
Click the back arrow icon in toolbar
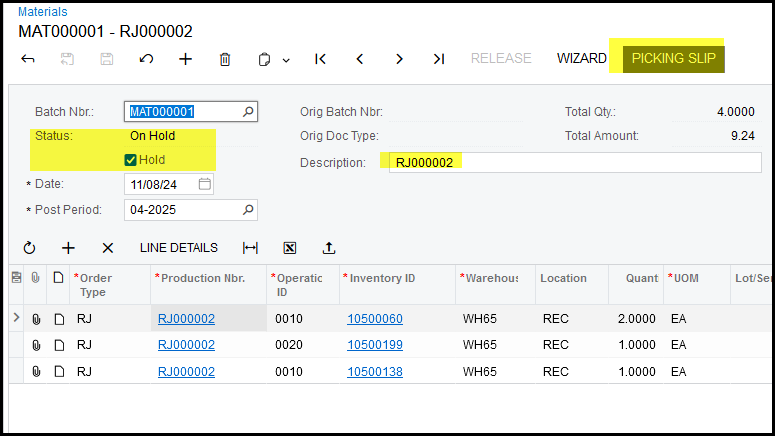[28, 59]
